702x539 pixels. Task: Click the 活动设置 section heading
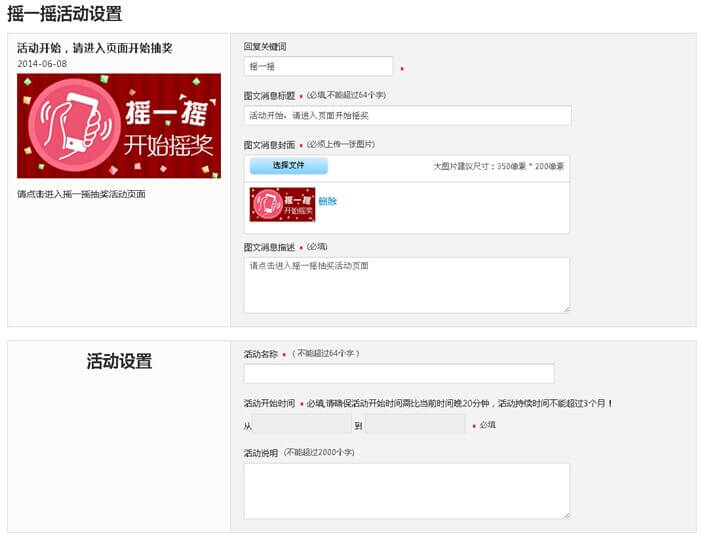pos(119,361)
